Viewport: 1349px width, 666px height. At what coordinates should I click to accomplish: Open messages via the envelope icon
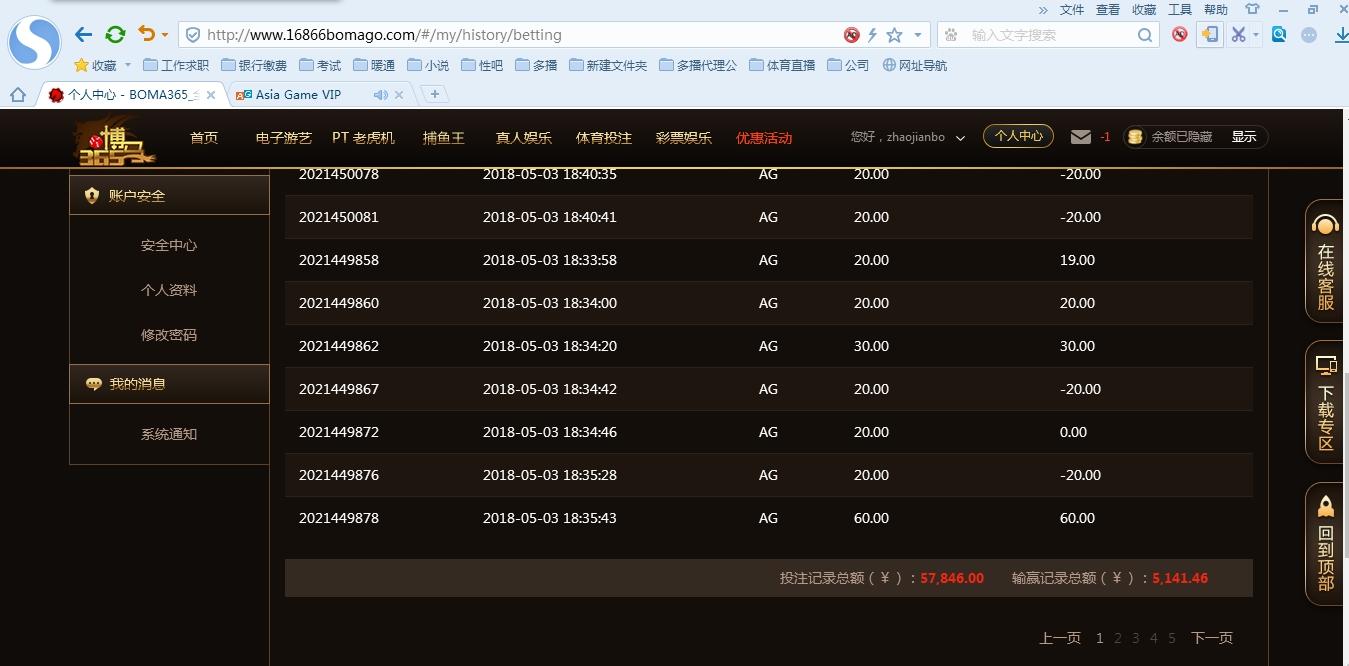1080,137
